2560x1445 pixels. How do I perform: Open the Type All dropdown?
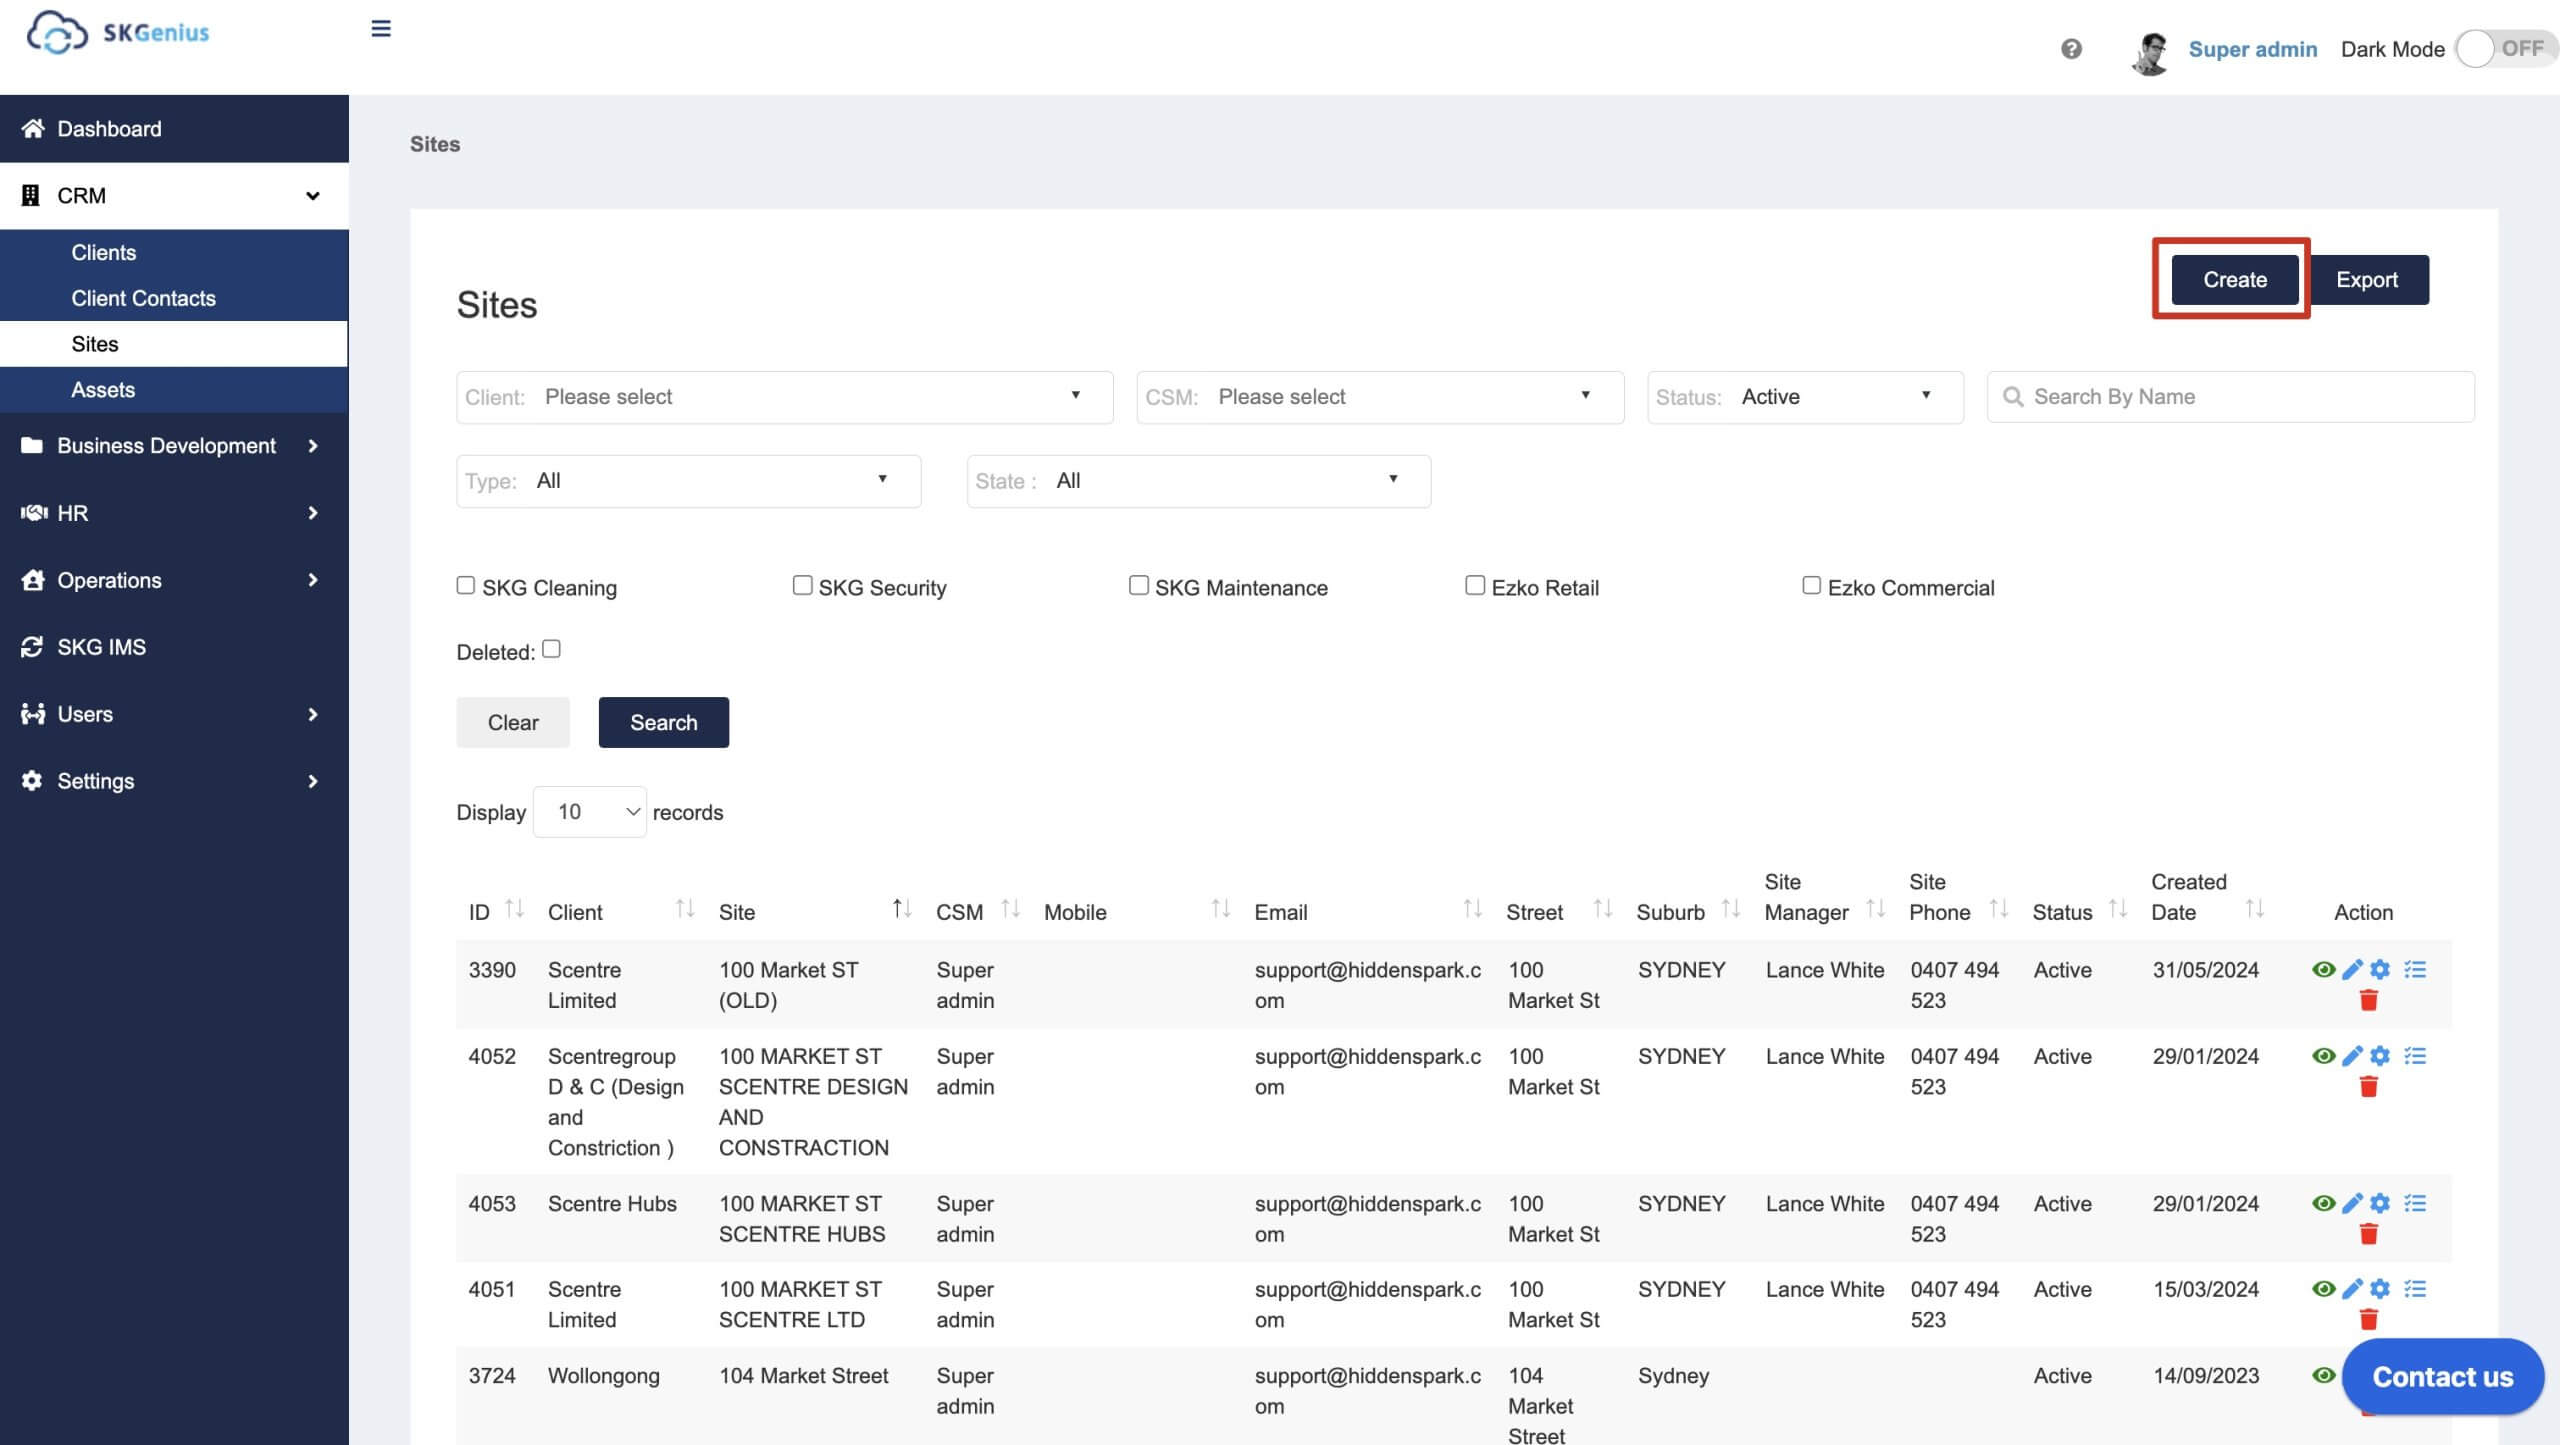click(x=688, y=481)
